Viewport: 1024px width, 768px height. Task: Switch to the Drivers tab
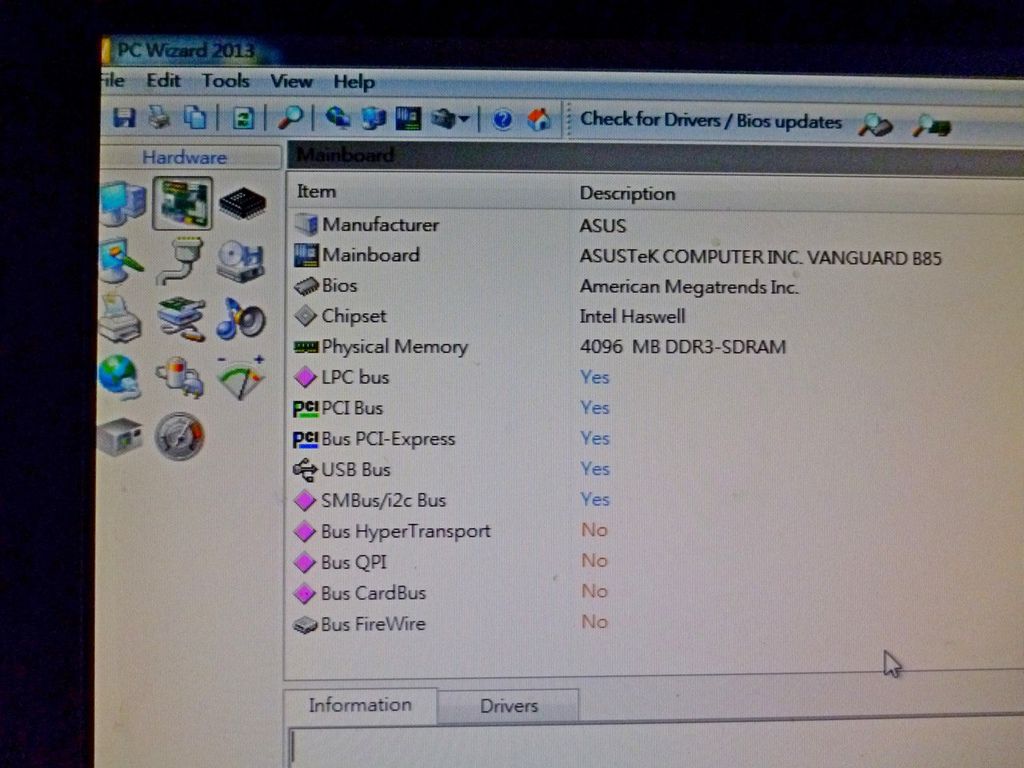(x=509, y=706)
